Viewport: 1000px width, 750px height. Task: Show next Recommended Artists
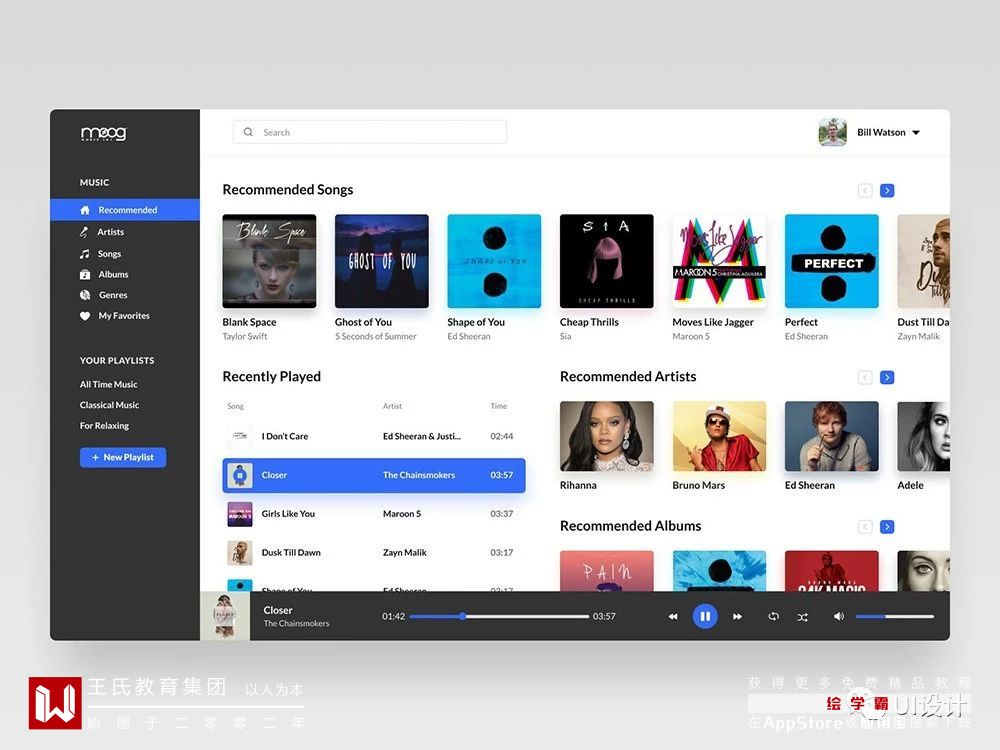coord(886,378)
